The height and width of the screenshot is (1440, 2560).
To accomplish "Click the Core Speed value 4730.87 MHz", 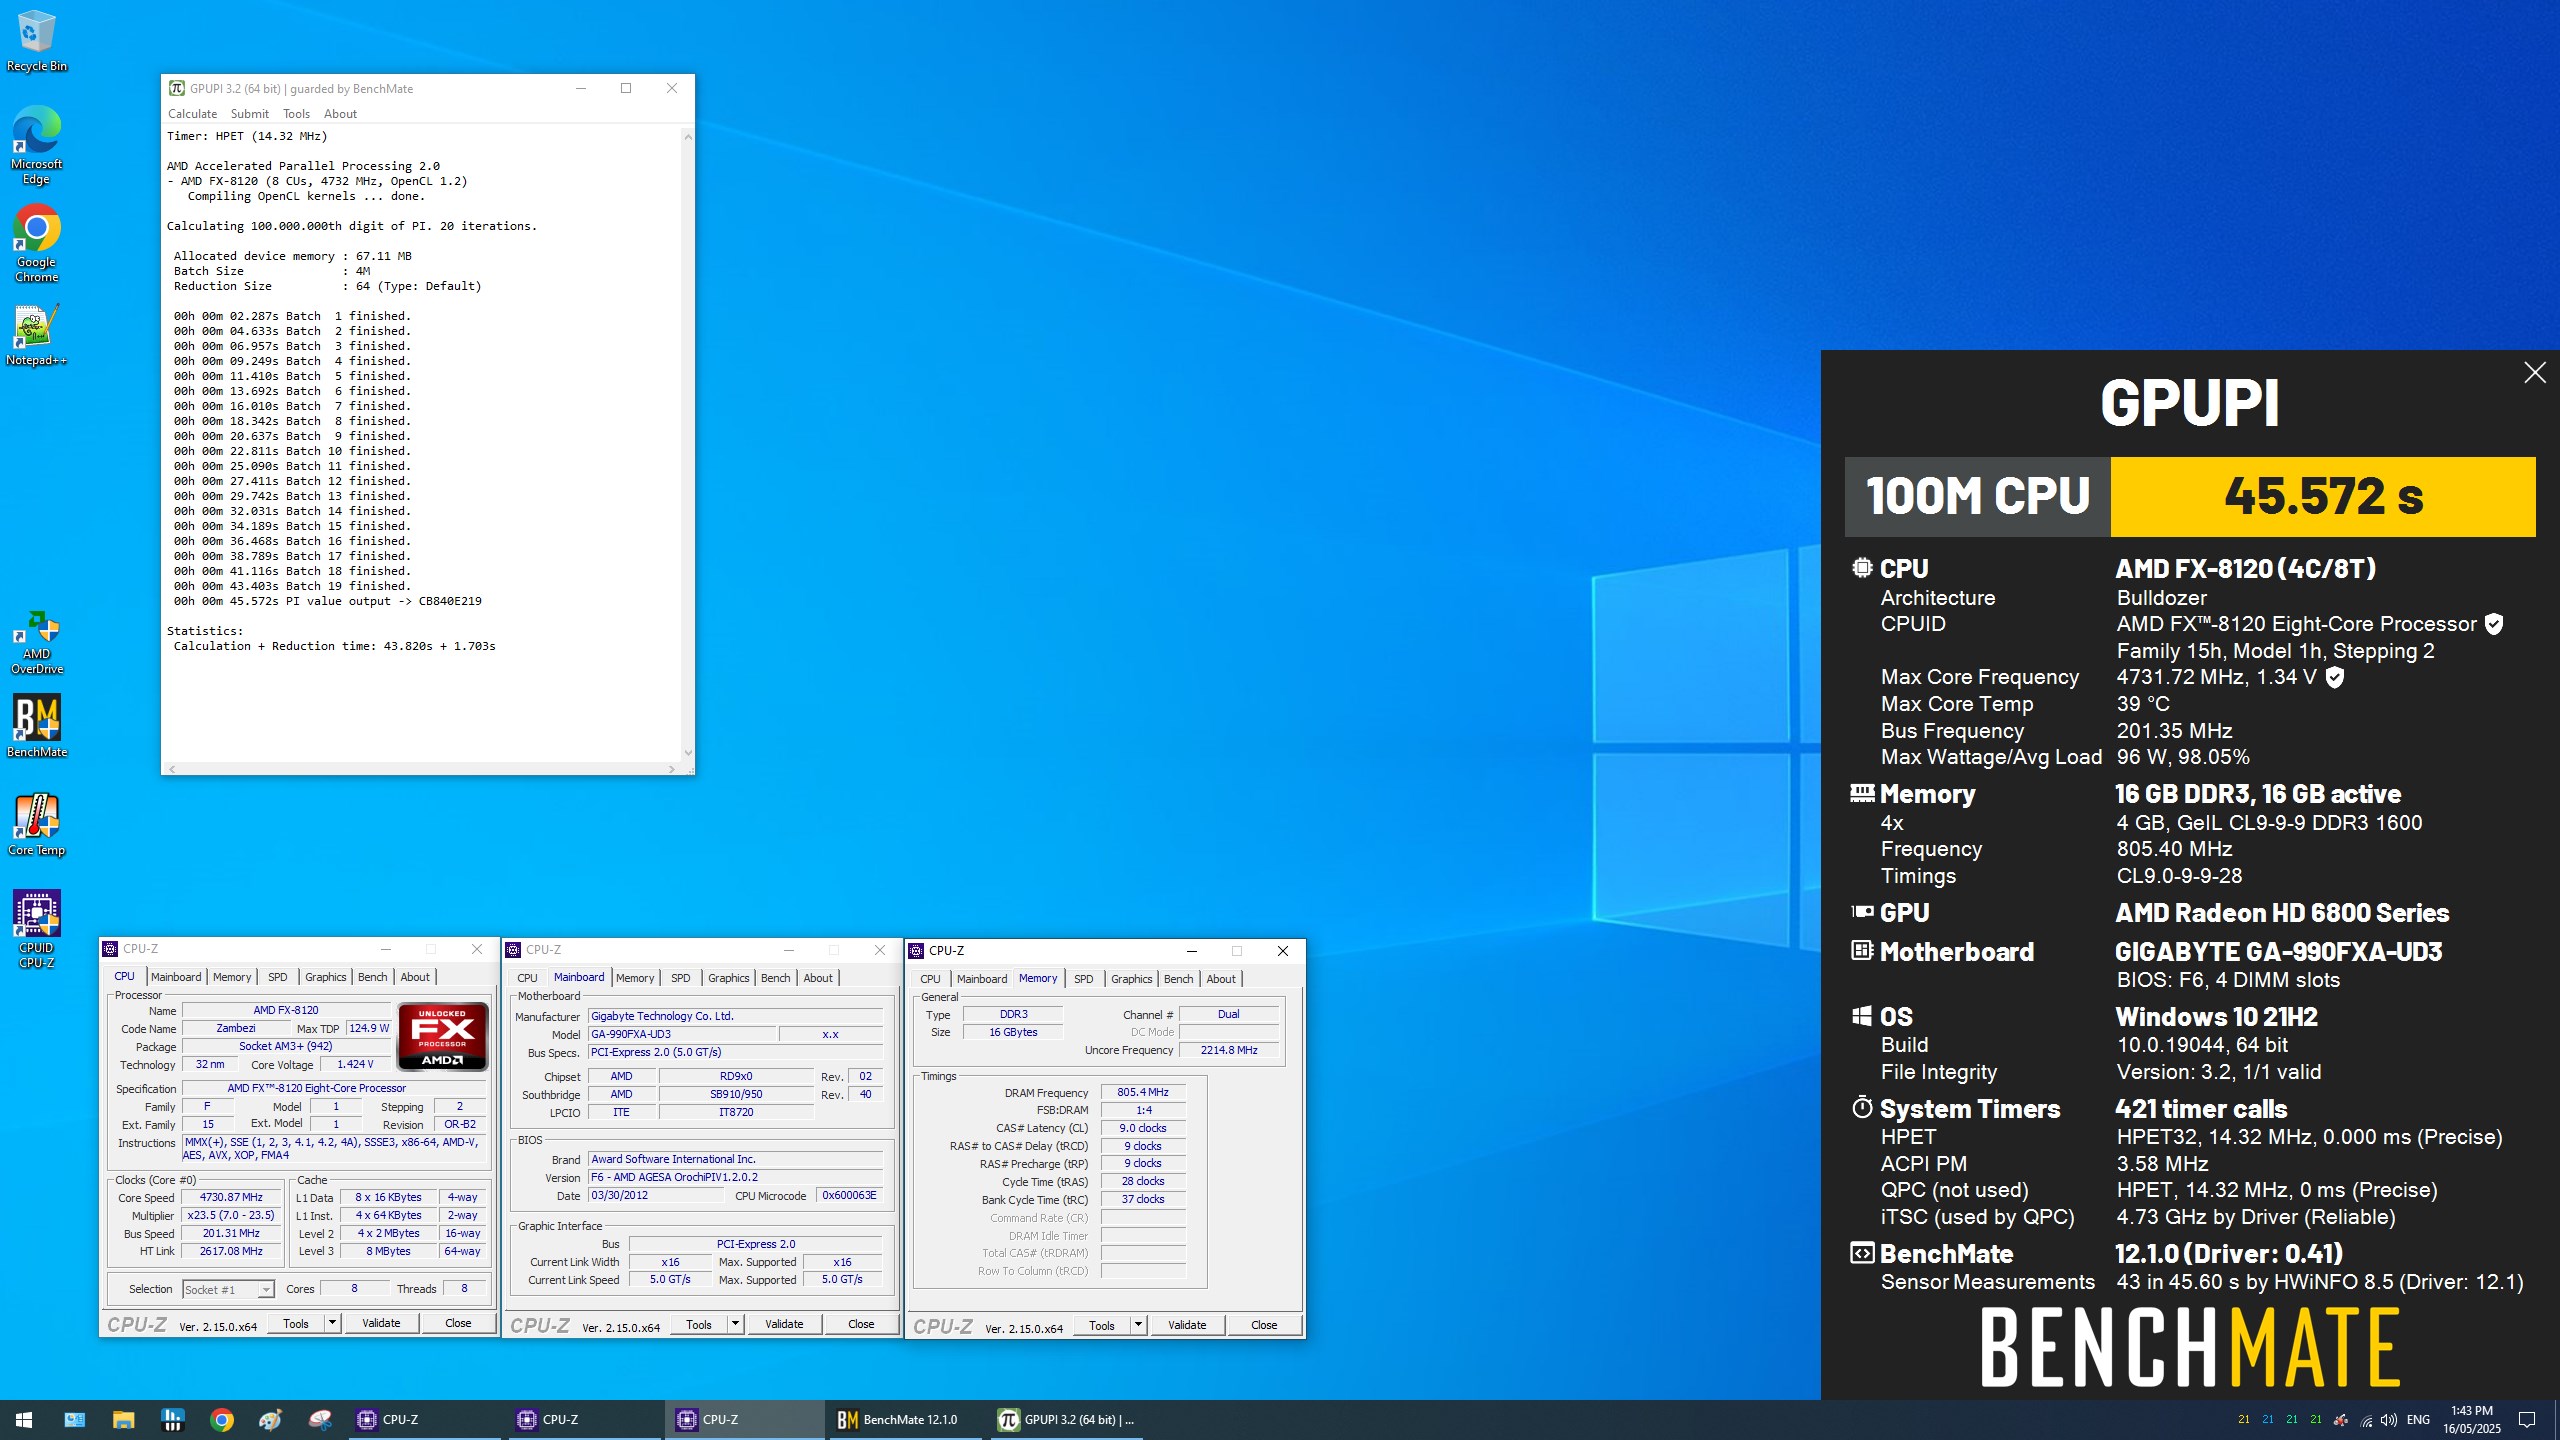I will click(231, 1197).
